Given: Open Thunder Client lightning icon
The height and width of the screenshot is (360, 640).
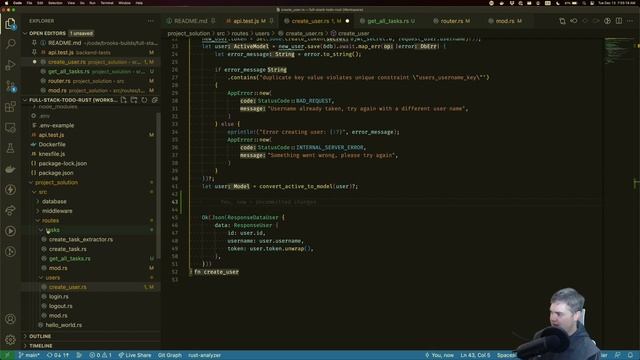Looking at the screenshot, I should (x=10, y=189).
